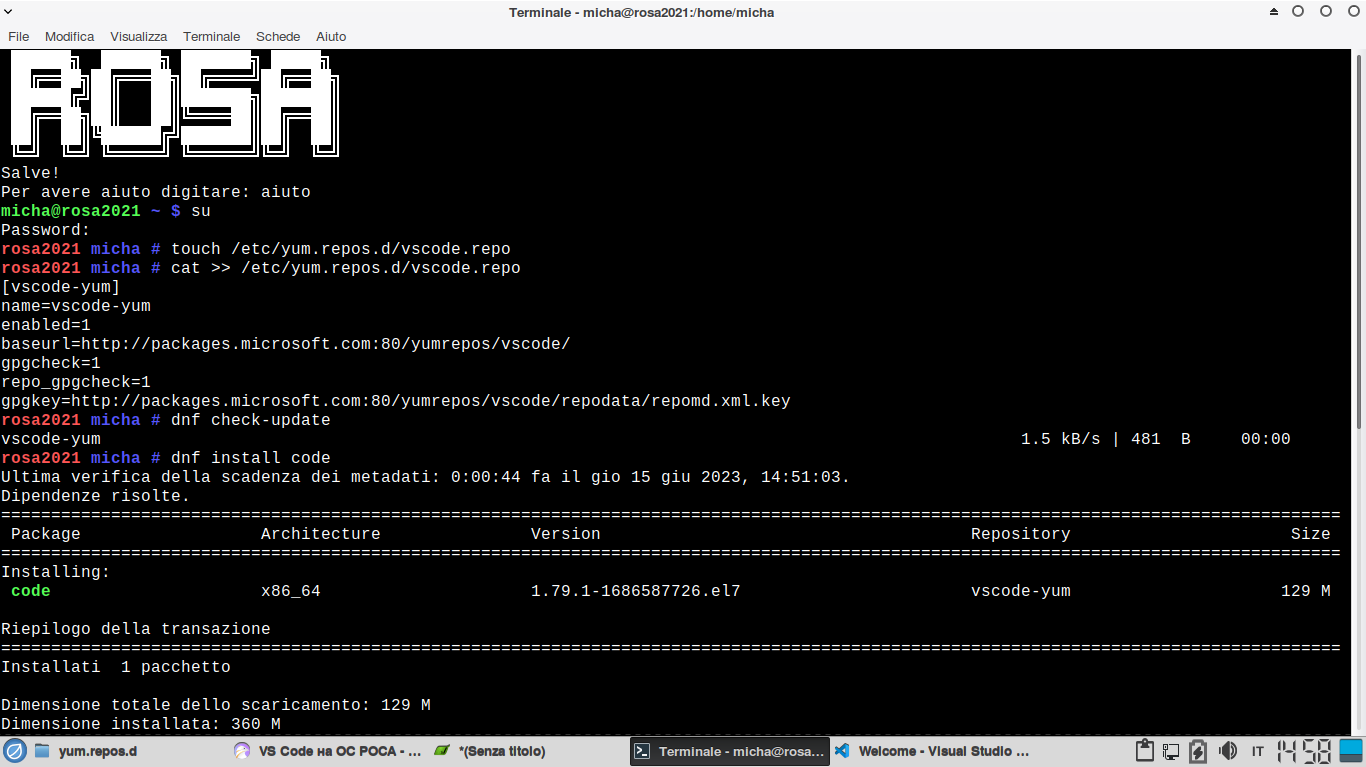Click the 'Ultima verifica della scadenza' metadata line

click(x=426, y=477)
